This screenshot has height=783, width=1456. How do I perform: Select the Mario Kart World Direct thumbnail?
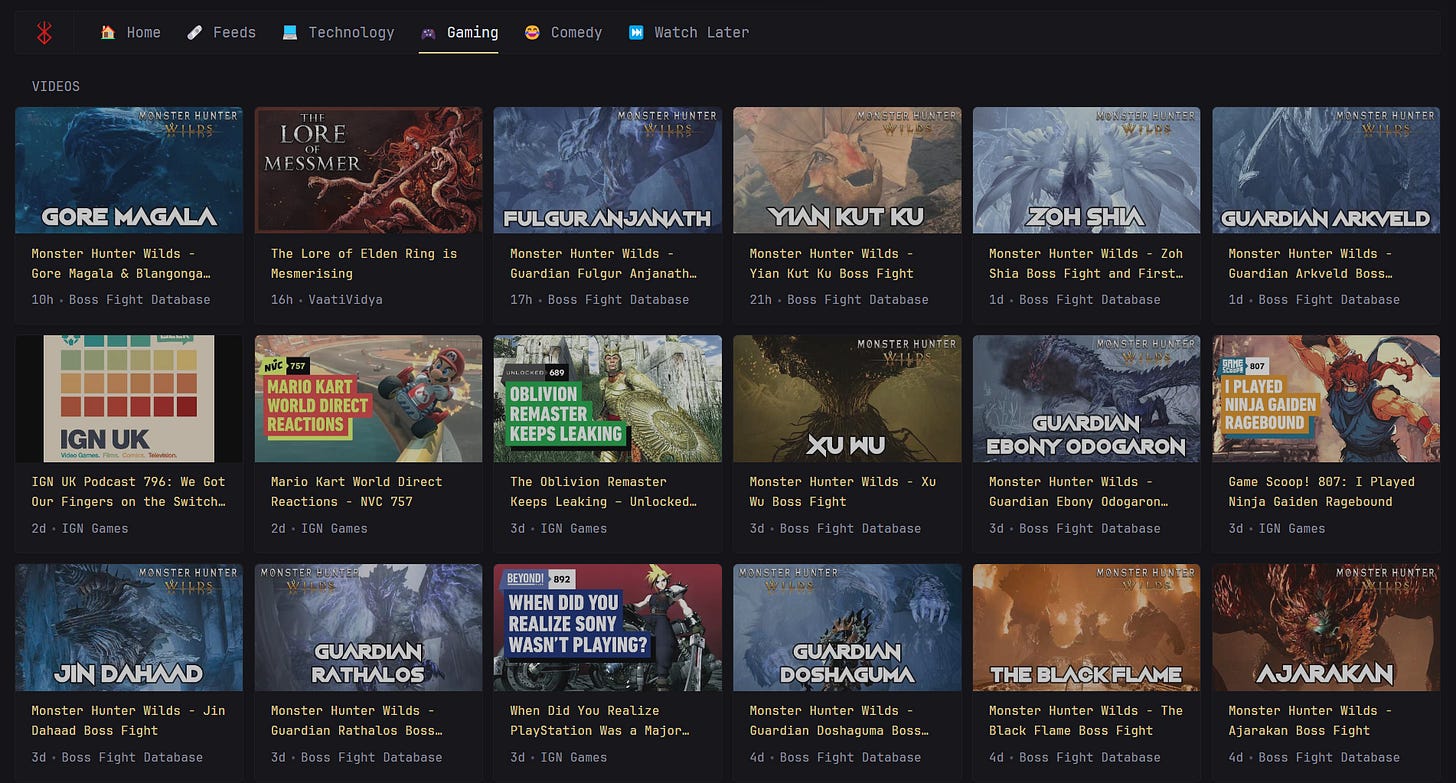(368, 399)
